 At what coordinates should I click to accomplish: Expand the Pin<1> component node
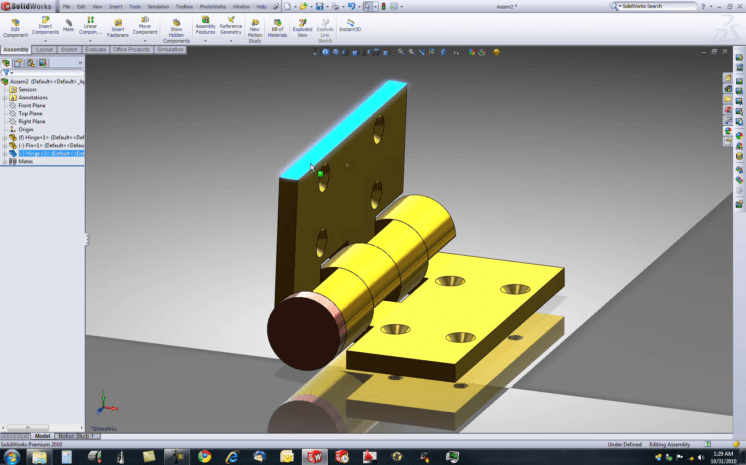pos(4,146)
